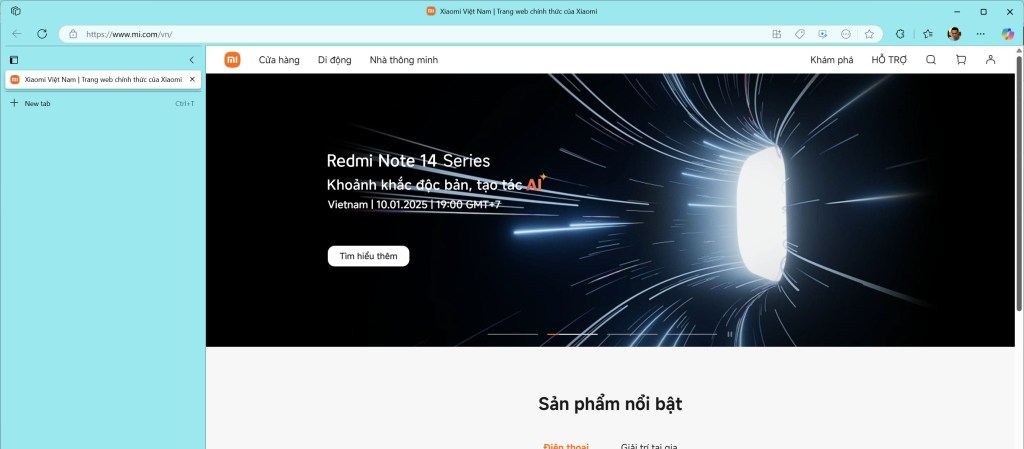Click the video enhance icon in address bar
Viewport: 1024px width, 449px height.
click(x=823, y=34)
